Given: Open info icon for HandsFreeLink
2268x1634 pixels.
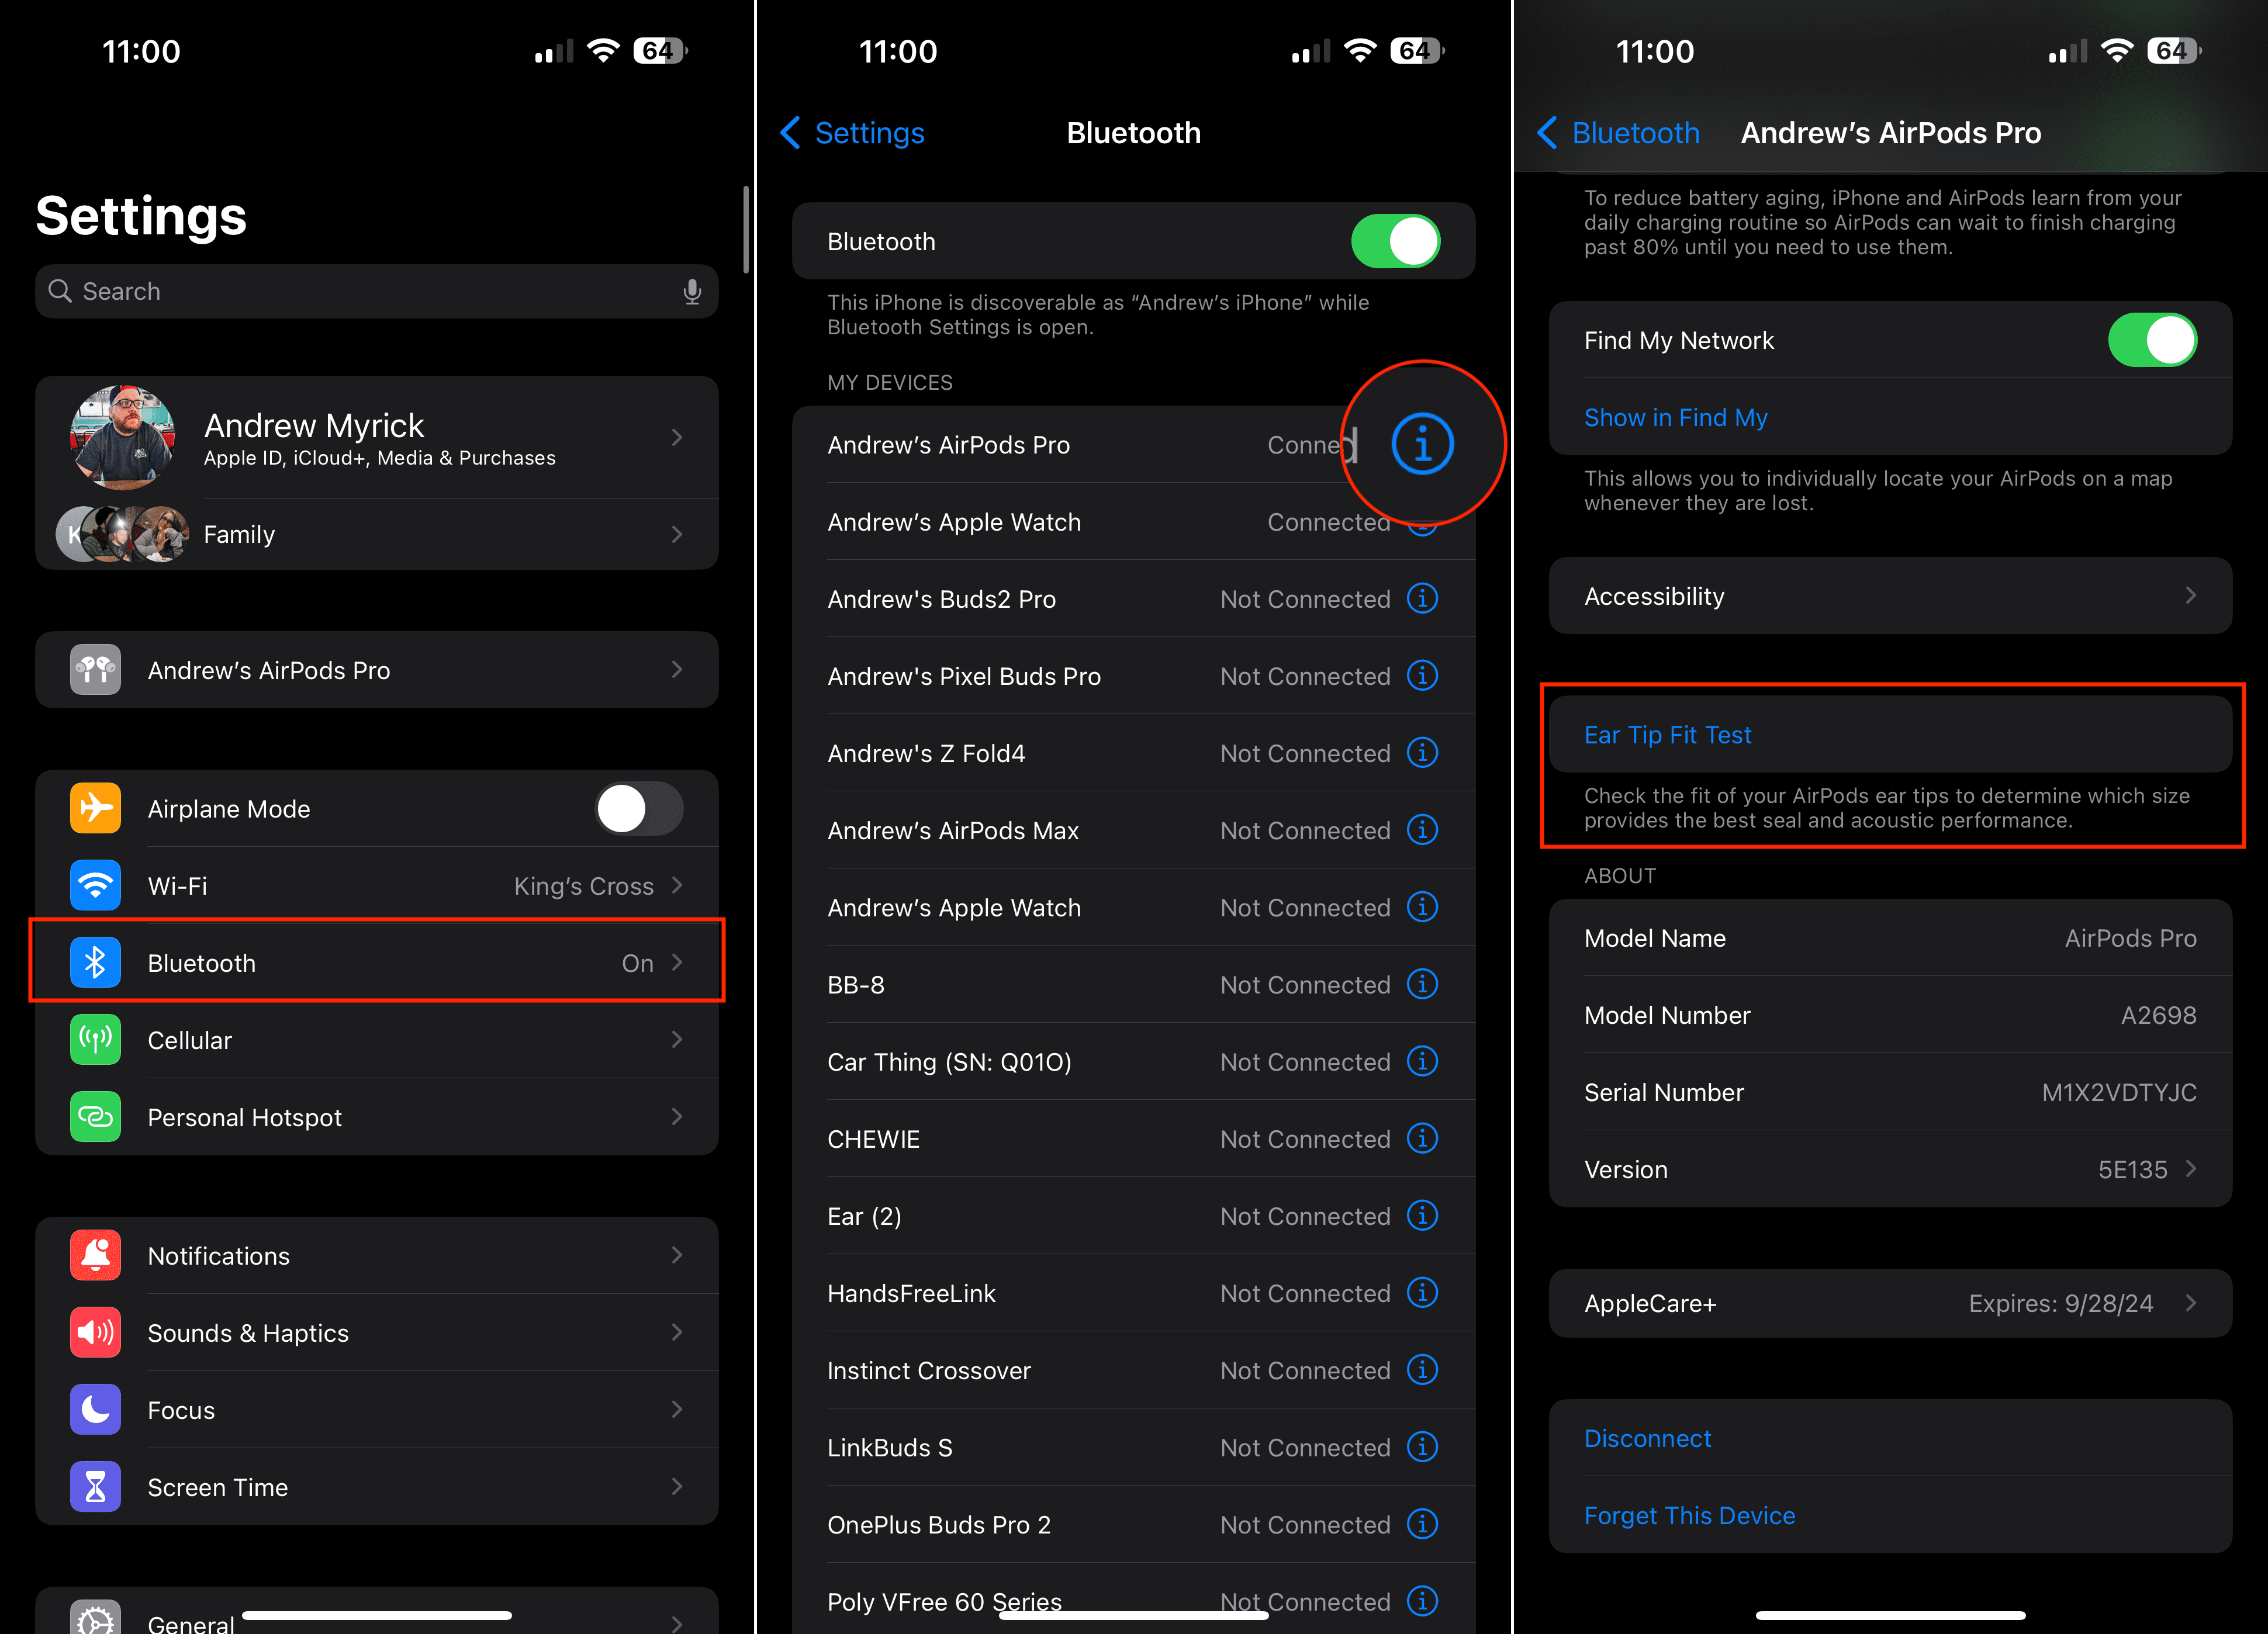Looking at the screenshot, I should click(x=1422, y=1292).
